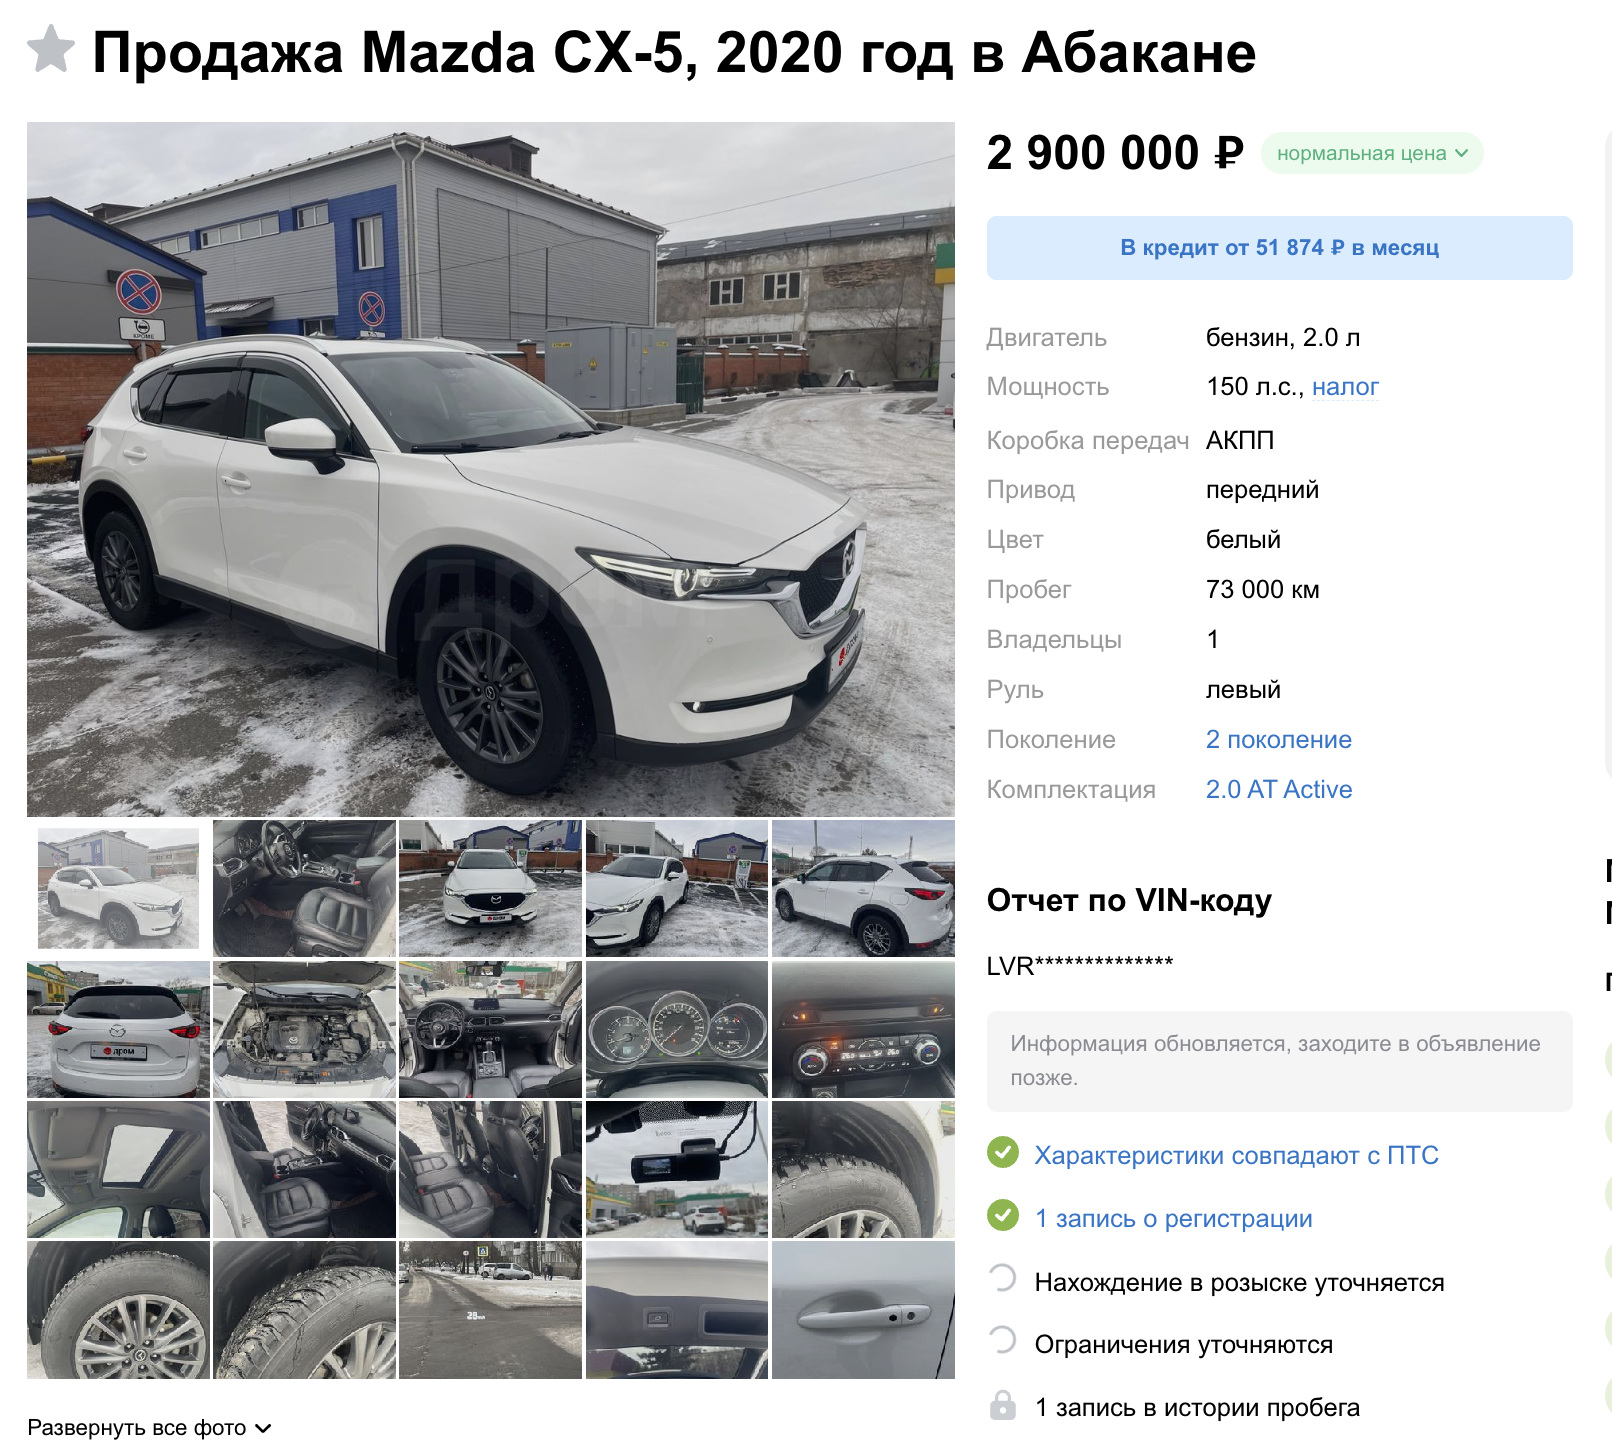Viewport: 1612px width, 1440px height.
Task: Select the rear view Mazda thumbnail
Action: pyautogui.click(x=118, y=1029)
